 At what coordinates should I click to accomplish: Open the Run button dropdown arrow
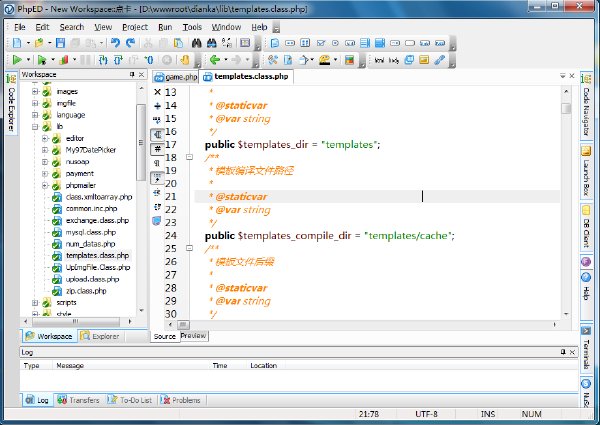tap(28, 60)
